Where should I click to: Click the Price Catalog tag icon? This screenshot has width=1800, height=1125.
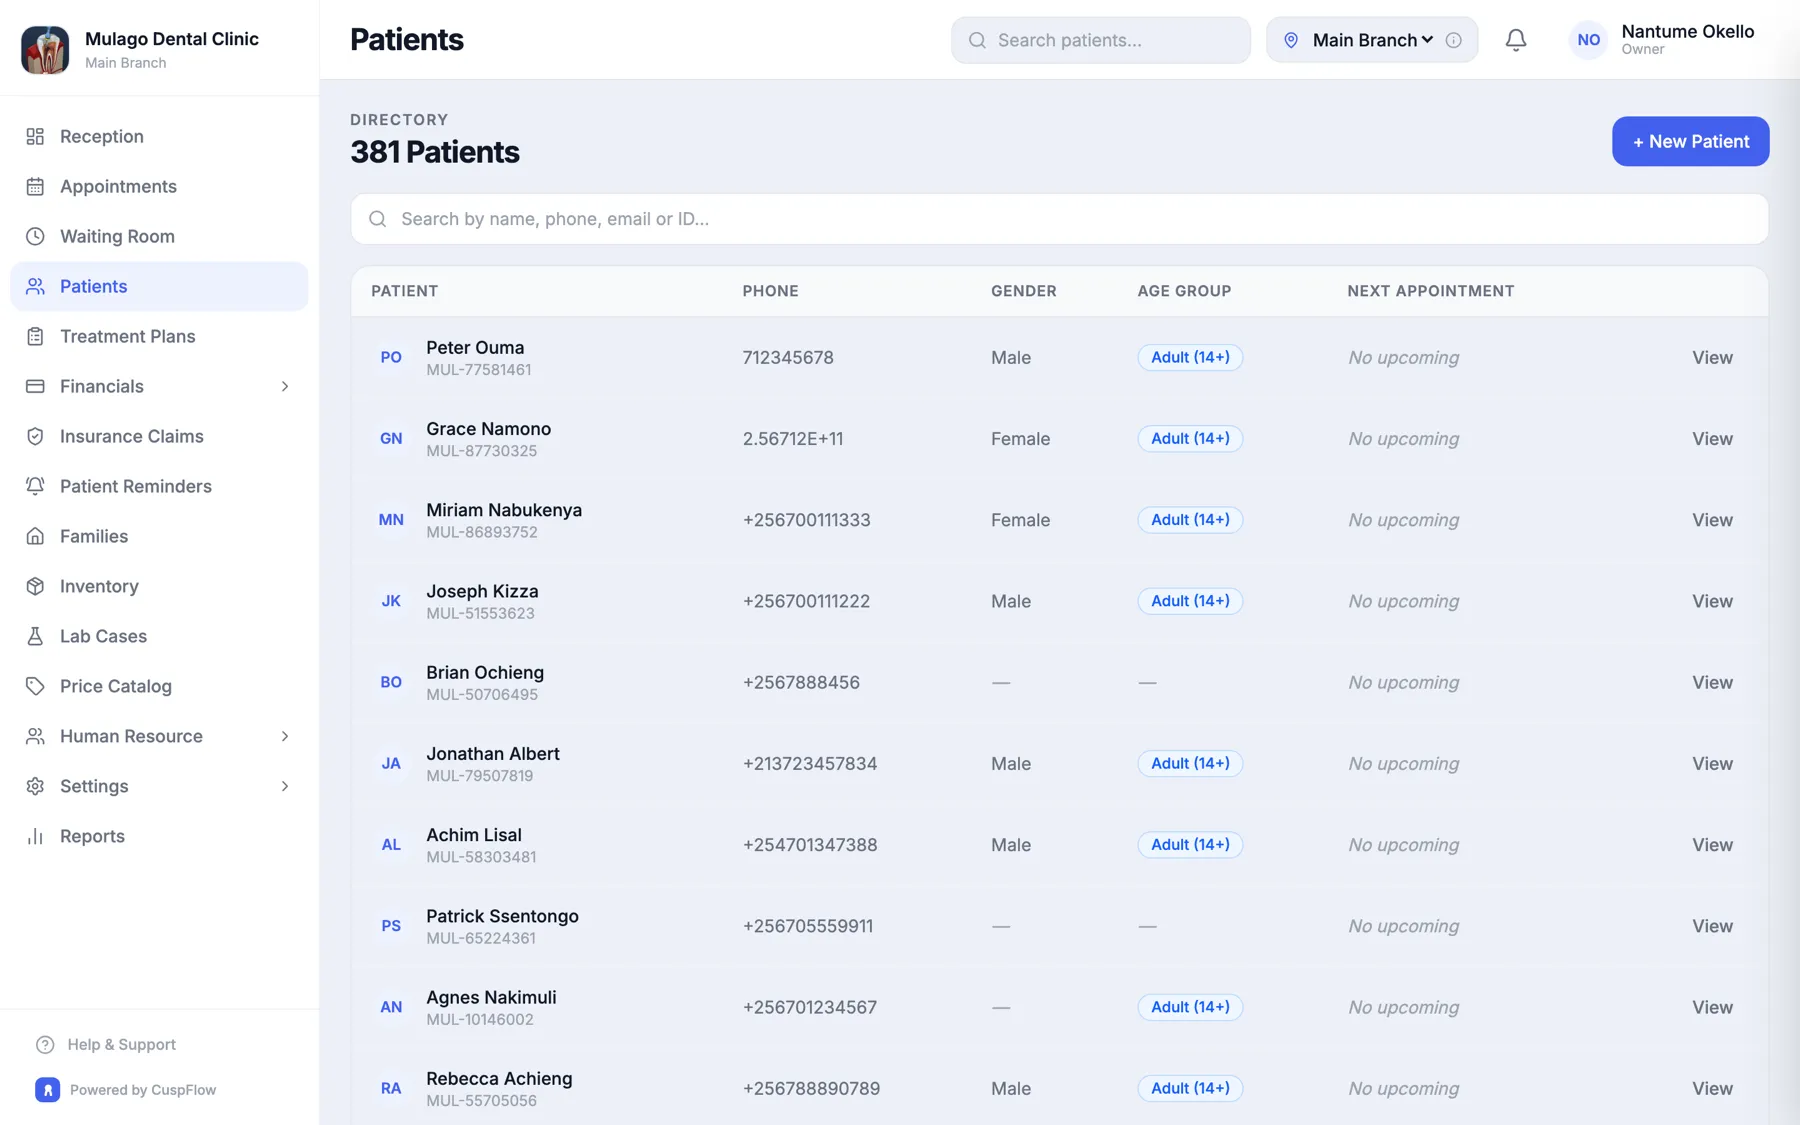pos(35,686)
